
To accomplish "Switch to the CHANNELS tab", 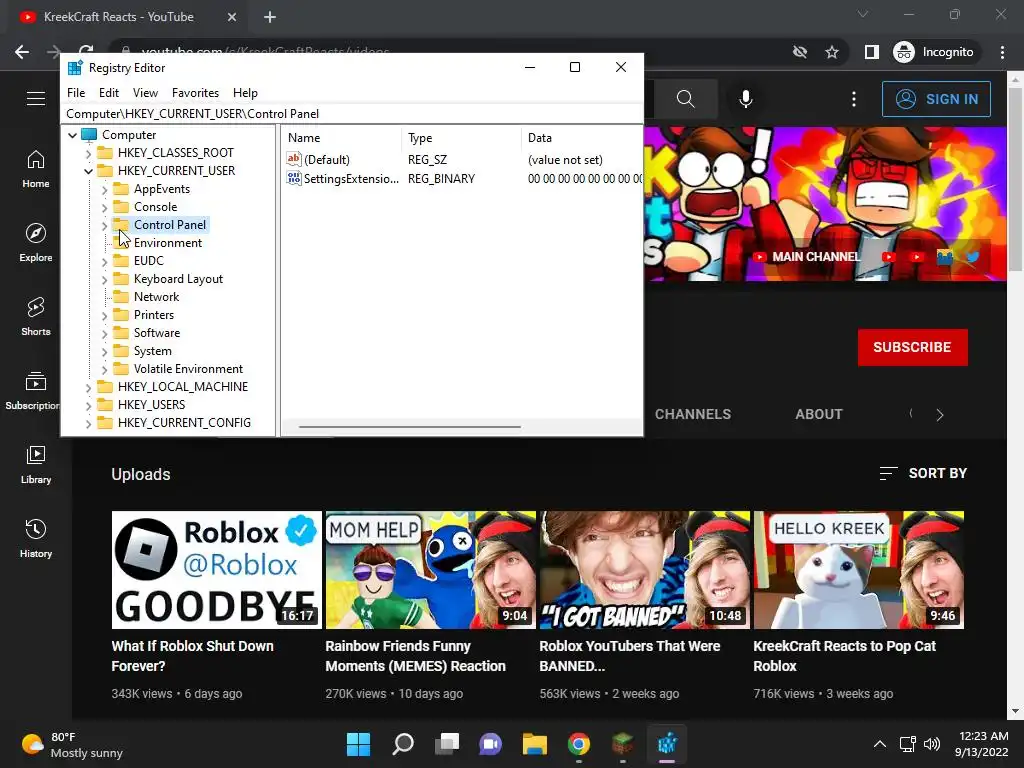I will pos(692,414).
